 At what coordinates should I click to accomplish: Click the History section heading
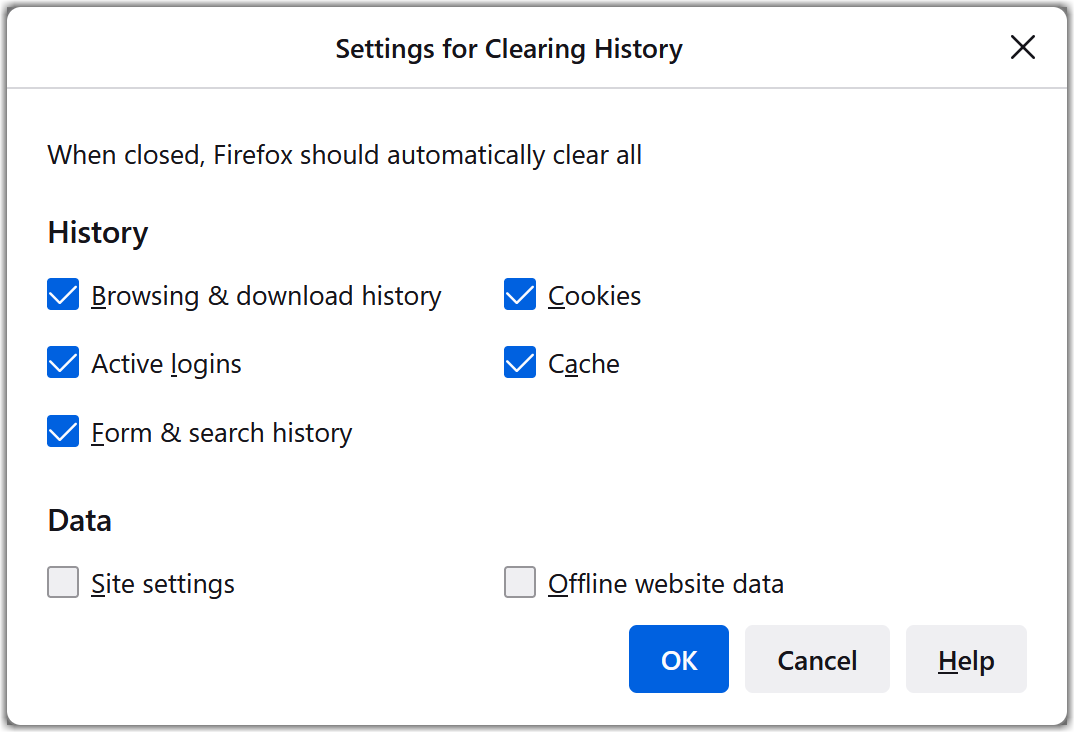click(x=97, y=232)
